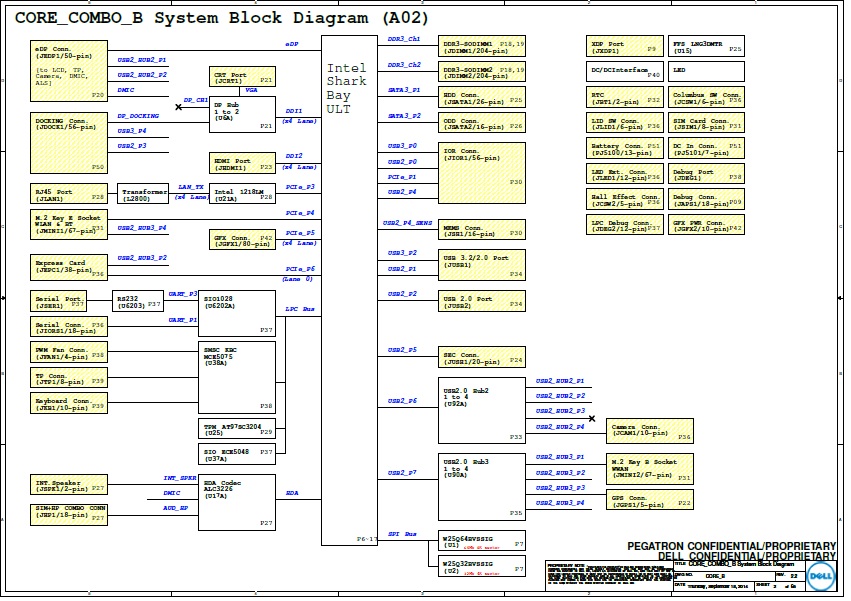Viewport: 851px width, 601px height.
Task: Click the Dell logo in title block
Action: (820, 578)
